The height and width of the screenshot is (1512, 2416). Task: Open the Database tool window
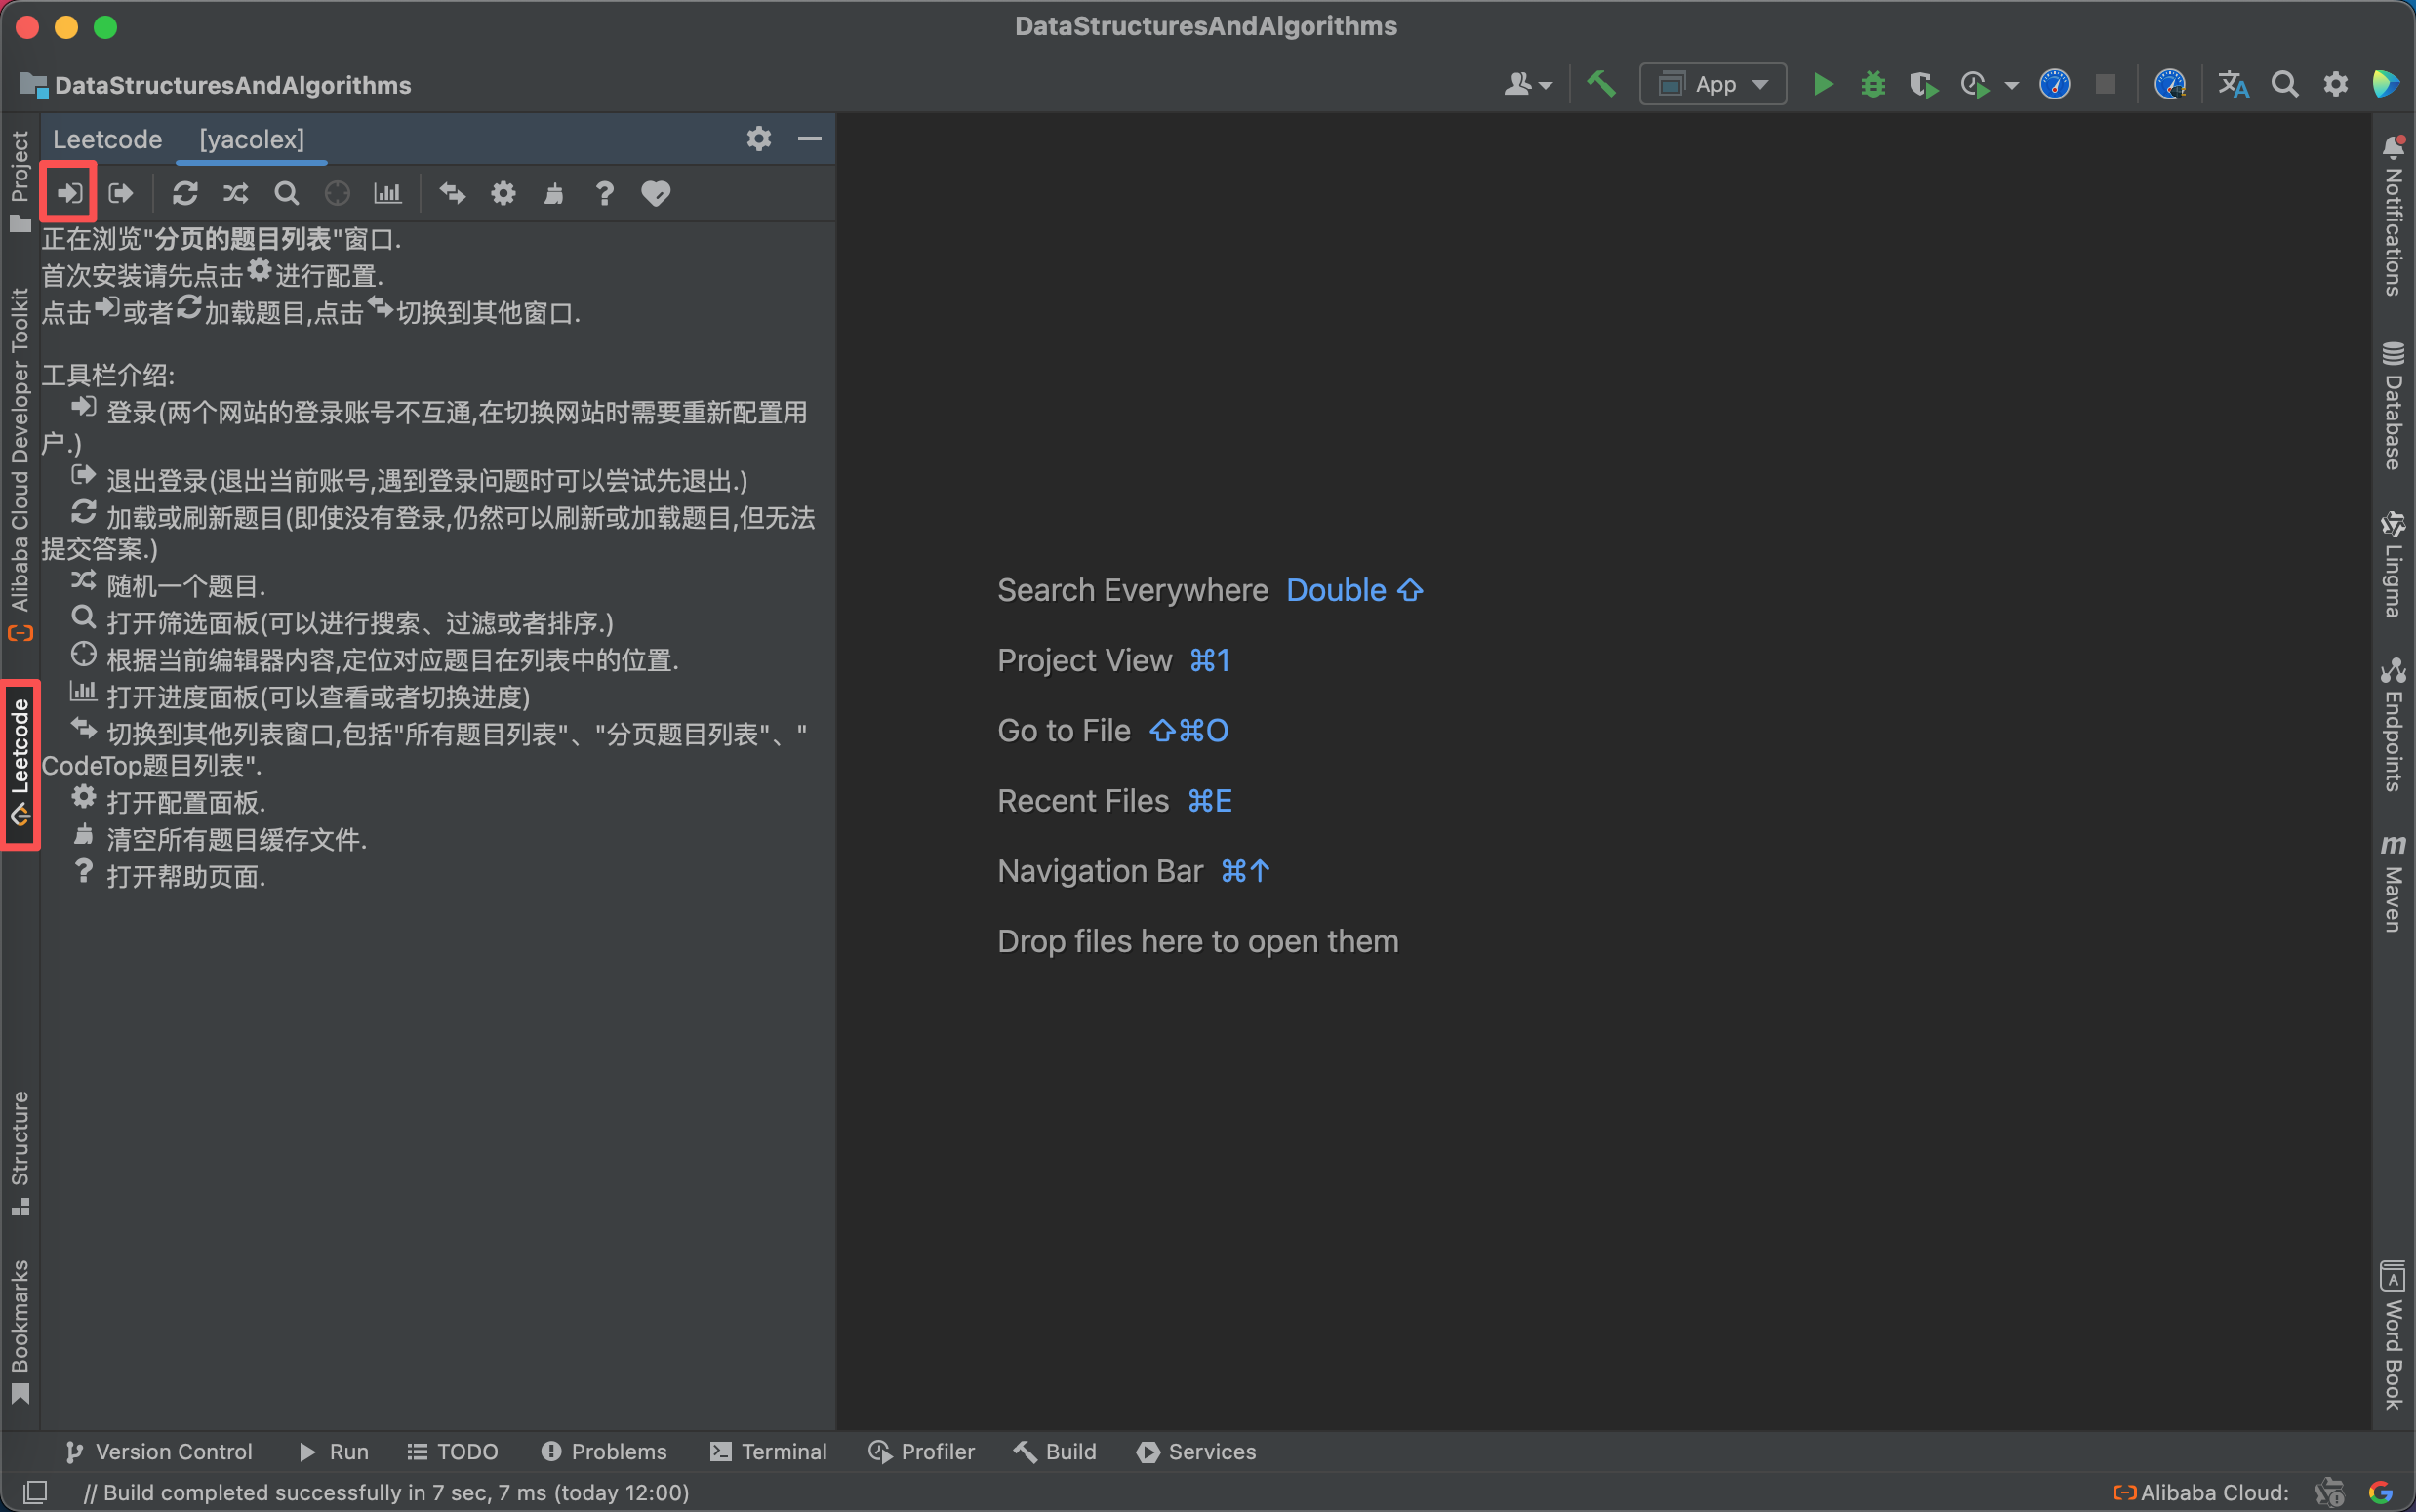click(2393, 406)
